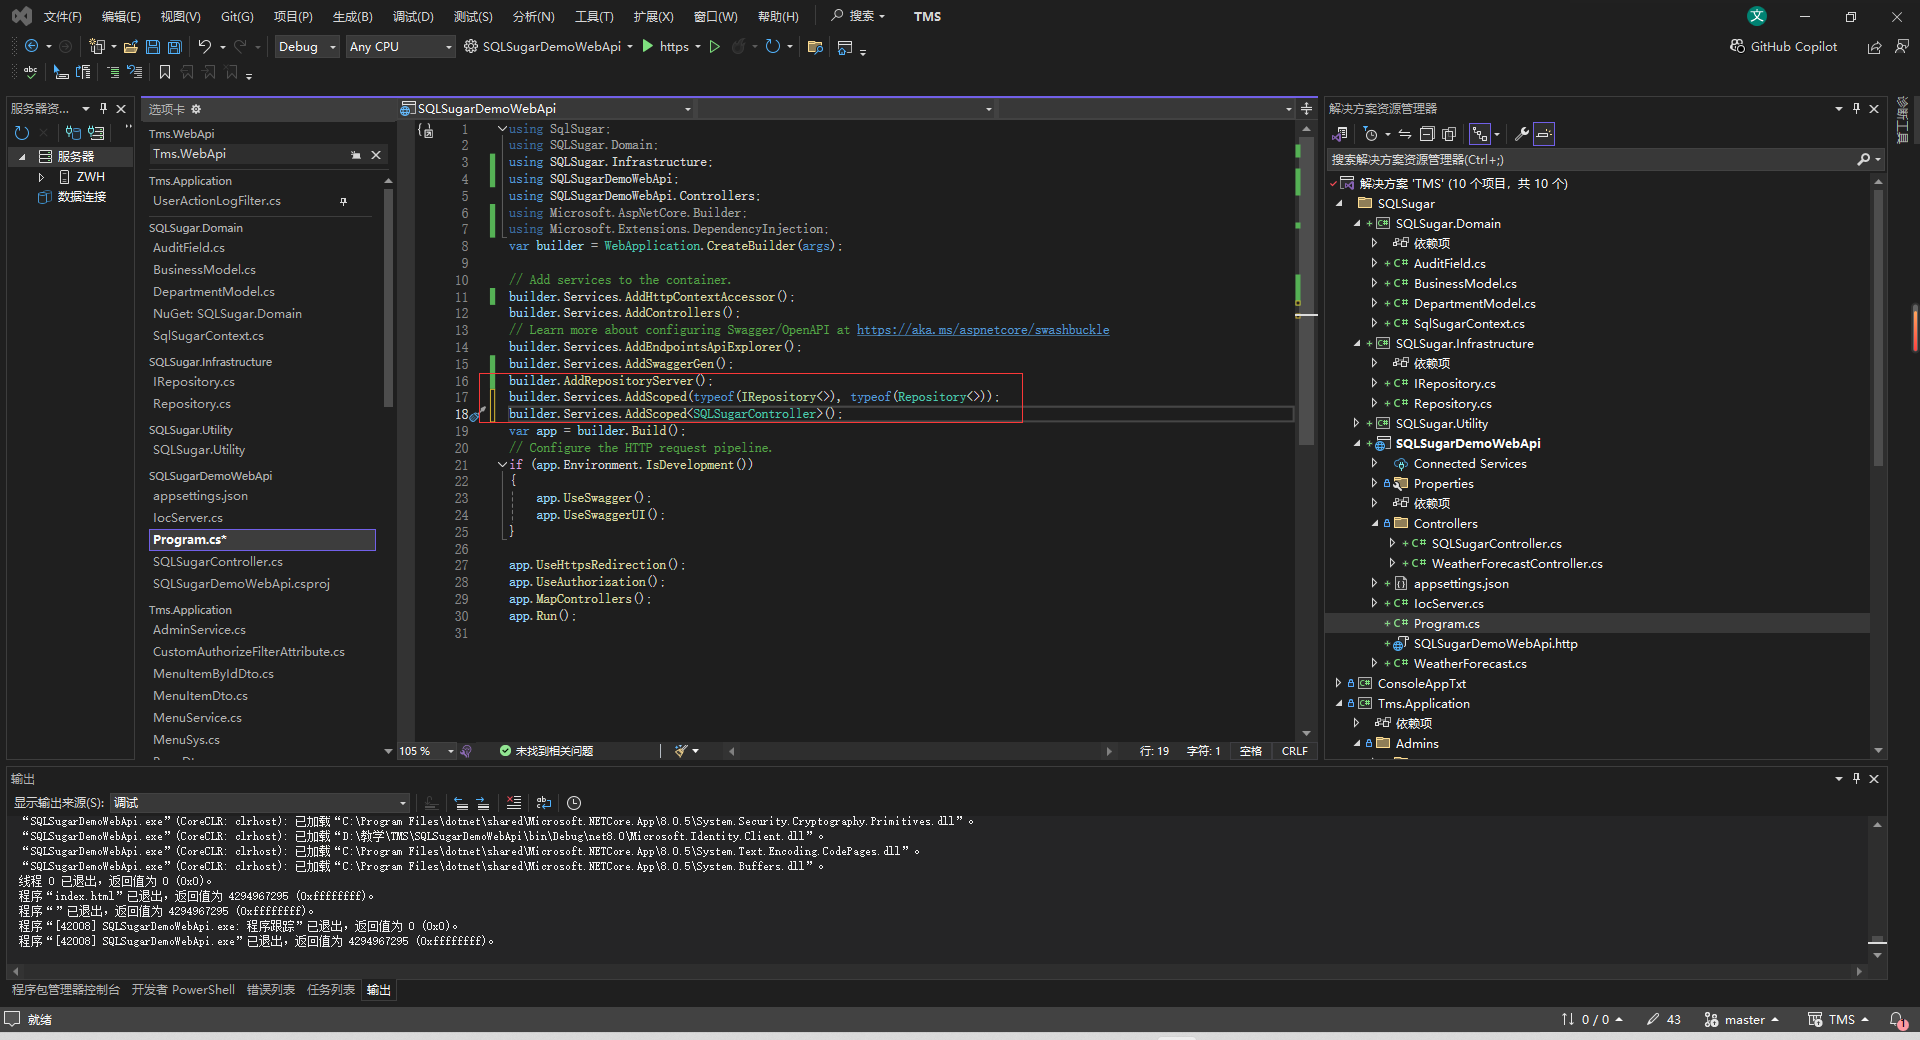Screen dimensions: 1920x1040
Task: Open the output source 调试 dropdown
Action: tap(261, 803)
